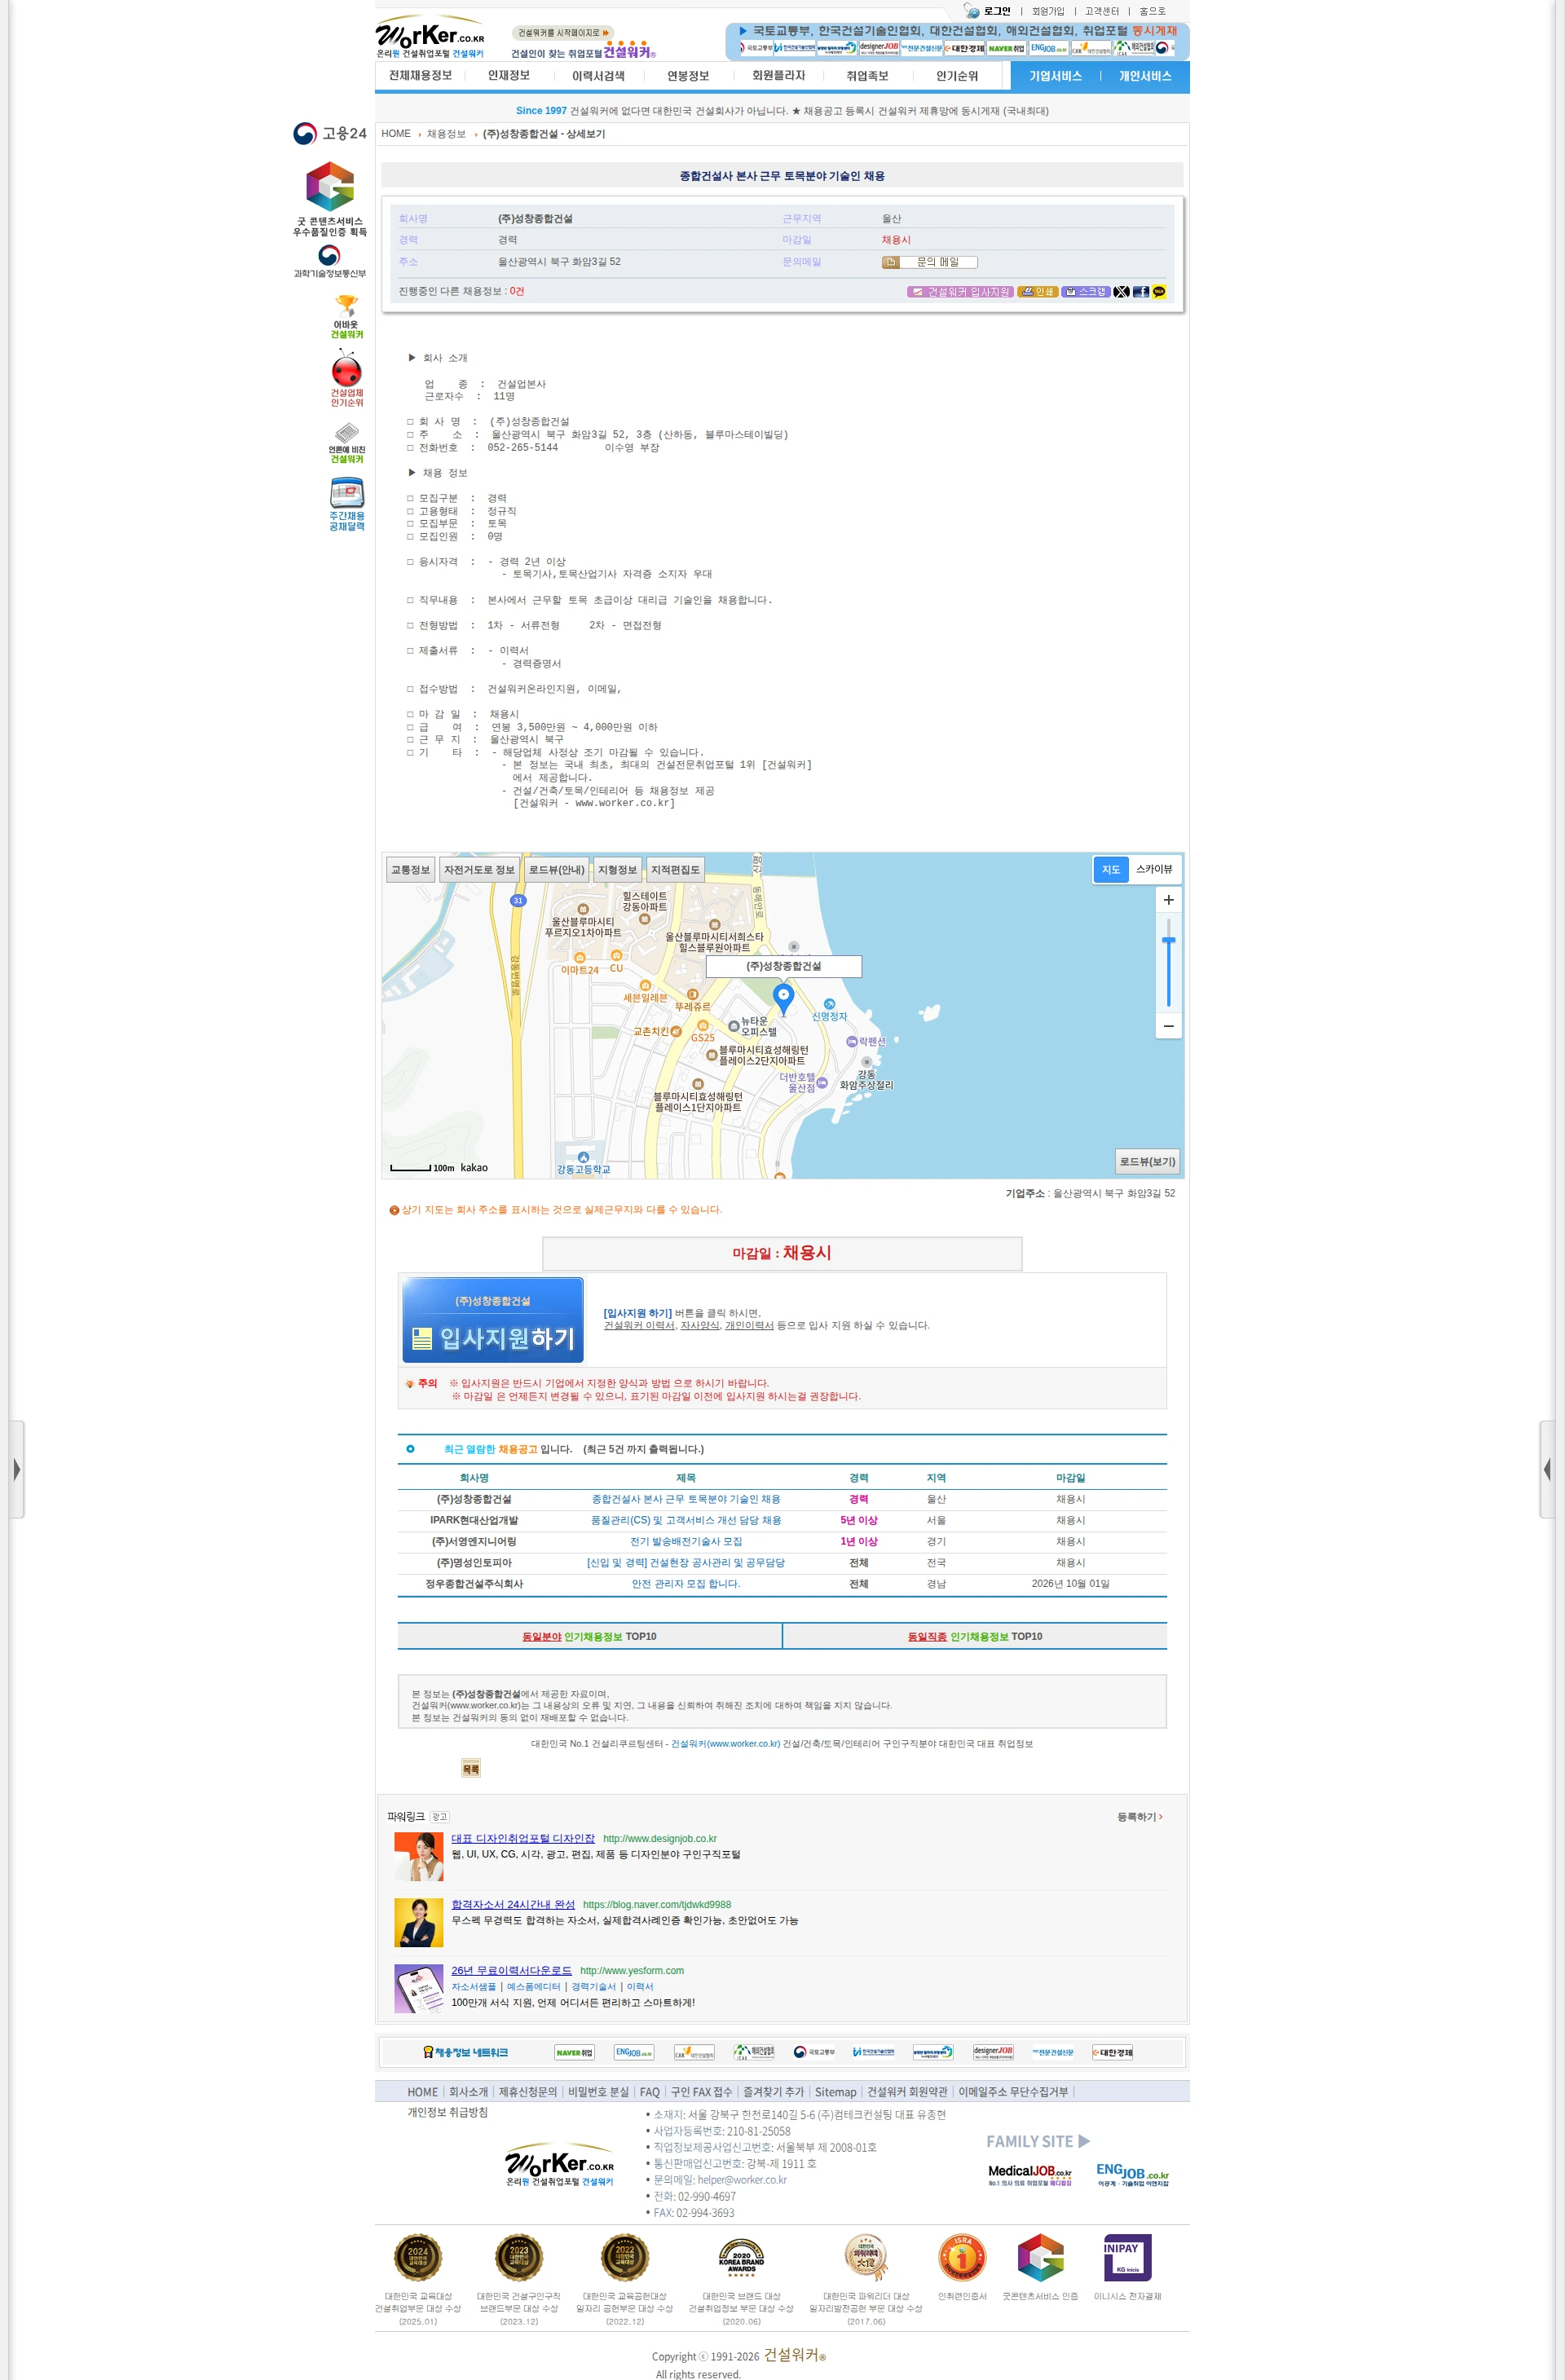
Task: Open the 연봉정보 menu
Action: click(x=688, y=76)
